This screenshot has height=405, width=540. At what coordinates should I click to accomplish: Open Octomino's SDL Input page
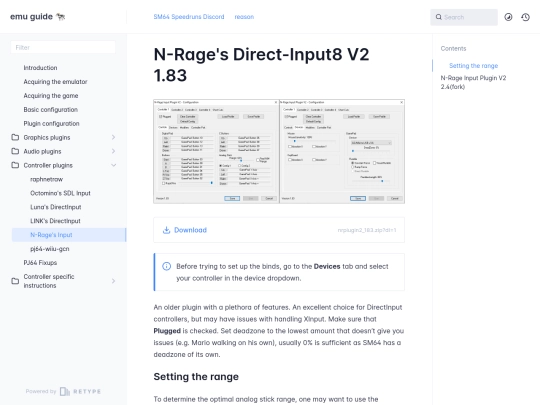[60, 193]
